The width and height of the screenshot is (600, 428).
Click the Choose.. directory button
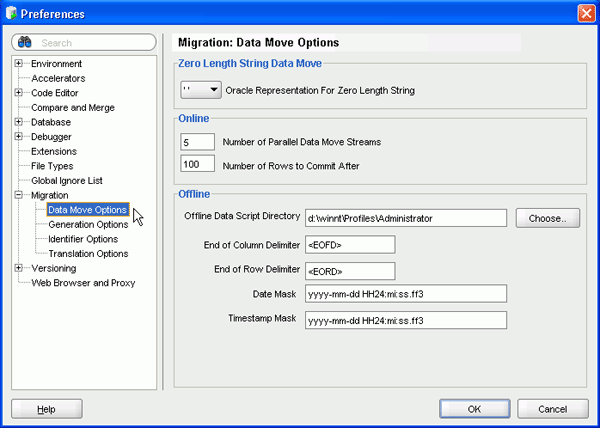click(x=548, y=217)
